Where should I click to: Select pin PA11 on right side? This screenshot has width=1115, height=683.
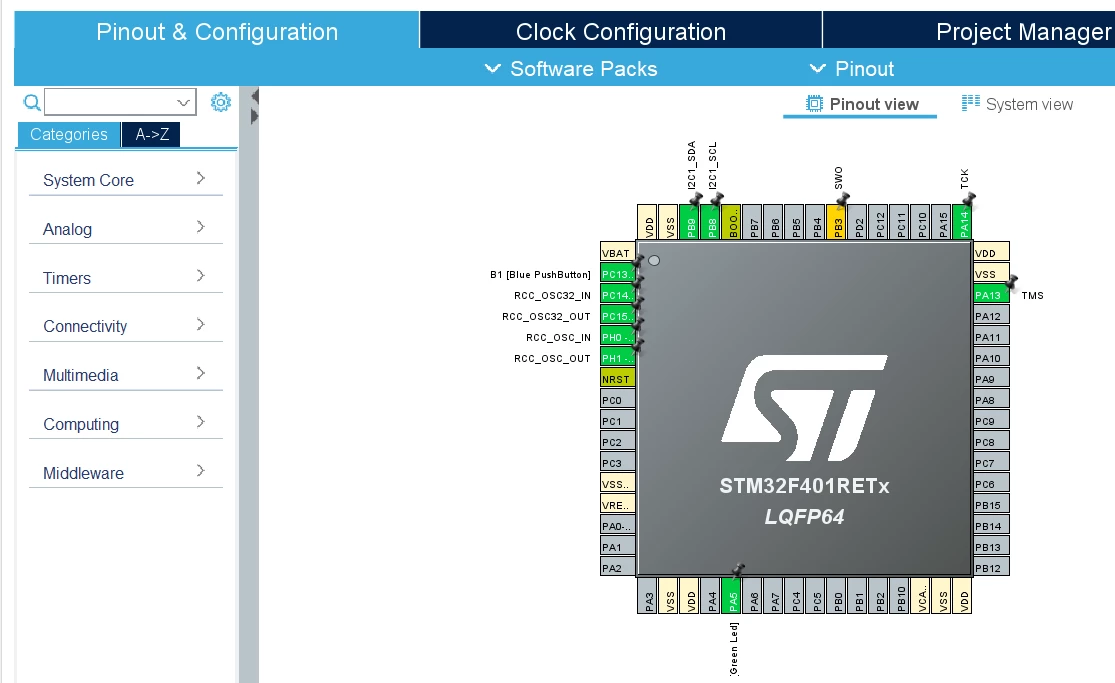pos(991,337)
